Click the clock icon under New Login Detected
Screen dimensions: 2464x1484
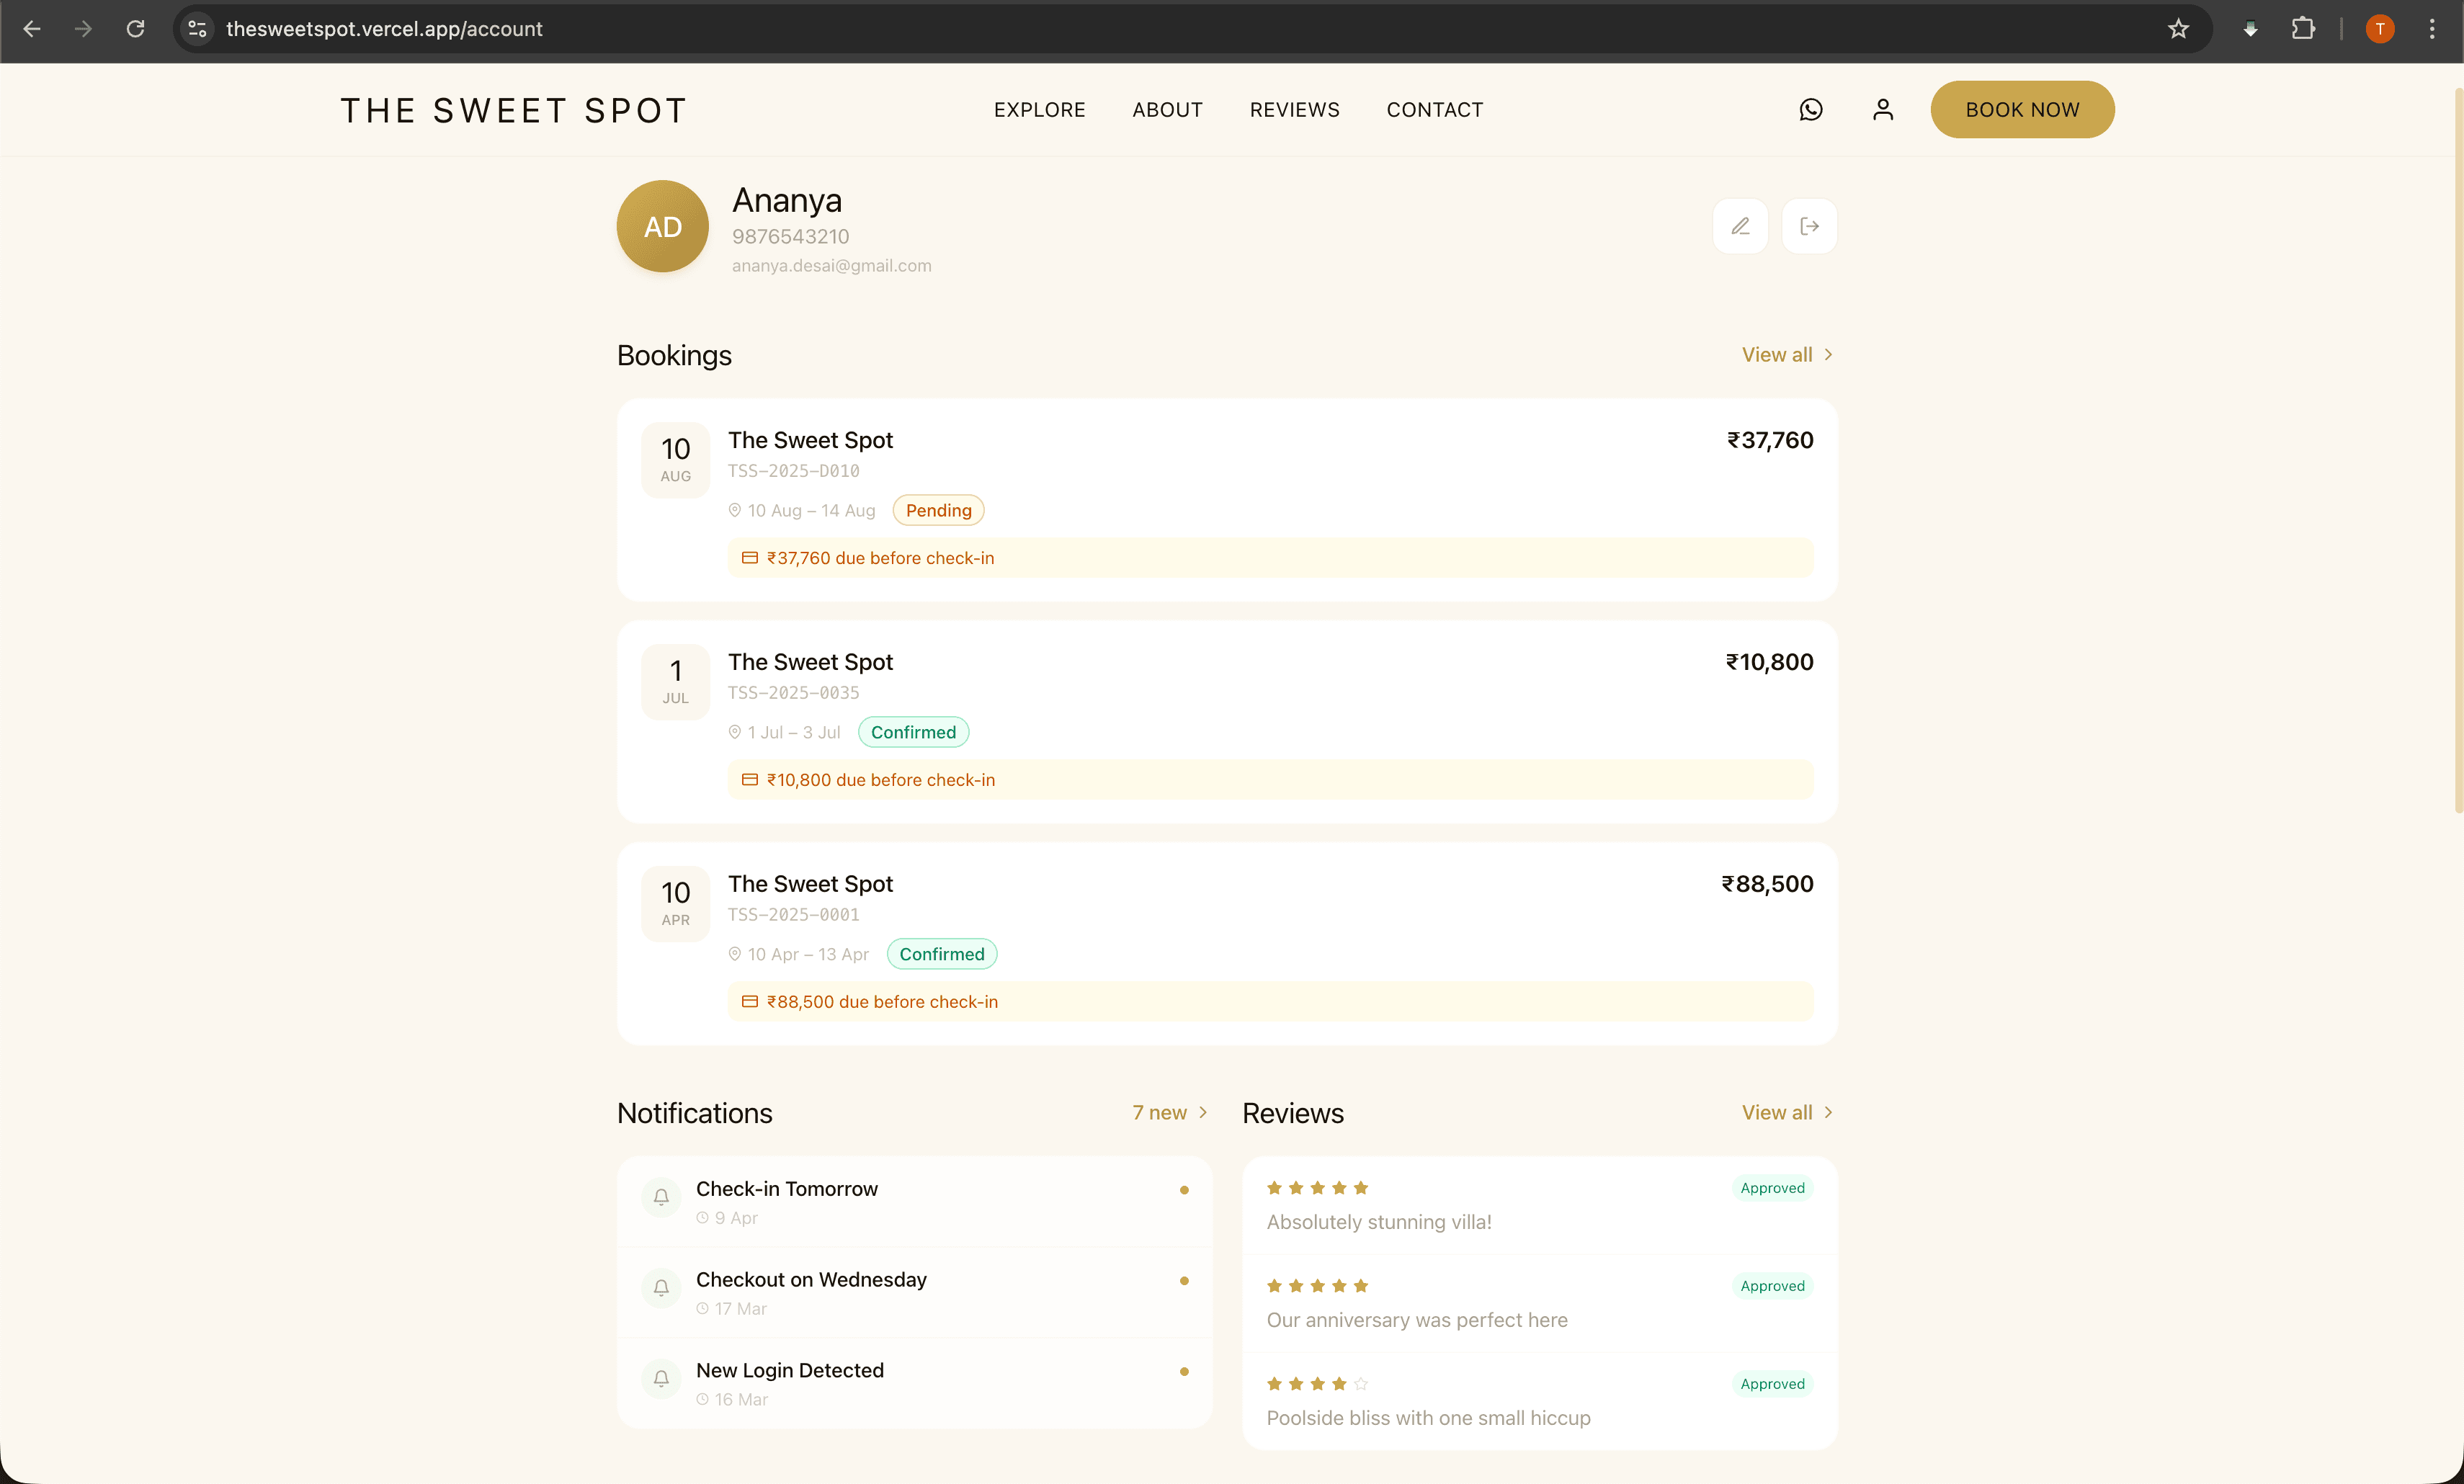[703, 1399]
